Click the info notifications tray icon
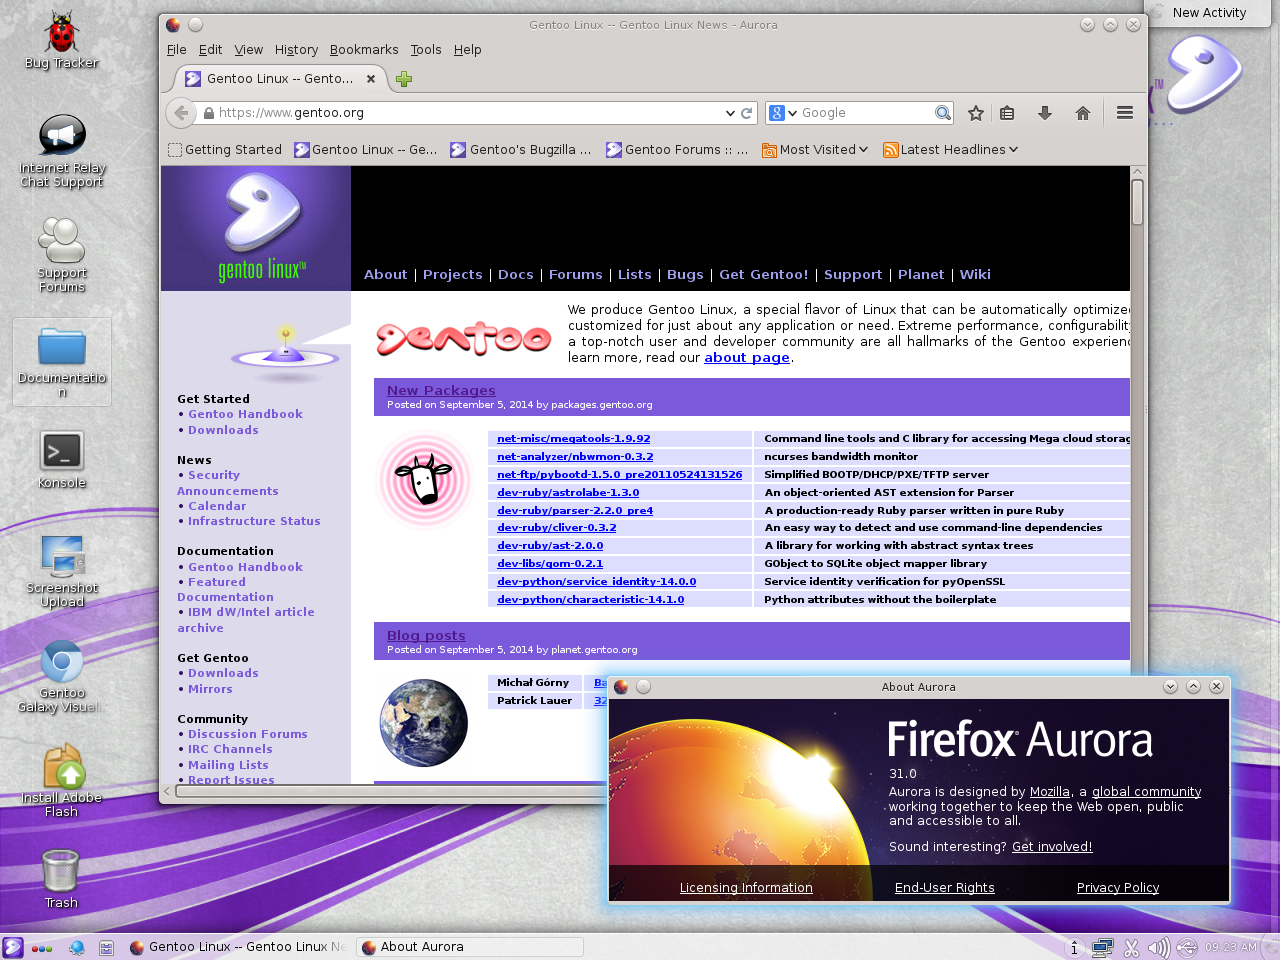 point(1074,948)
